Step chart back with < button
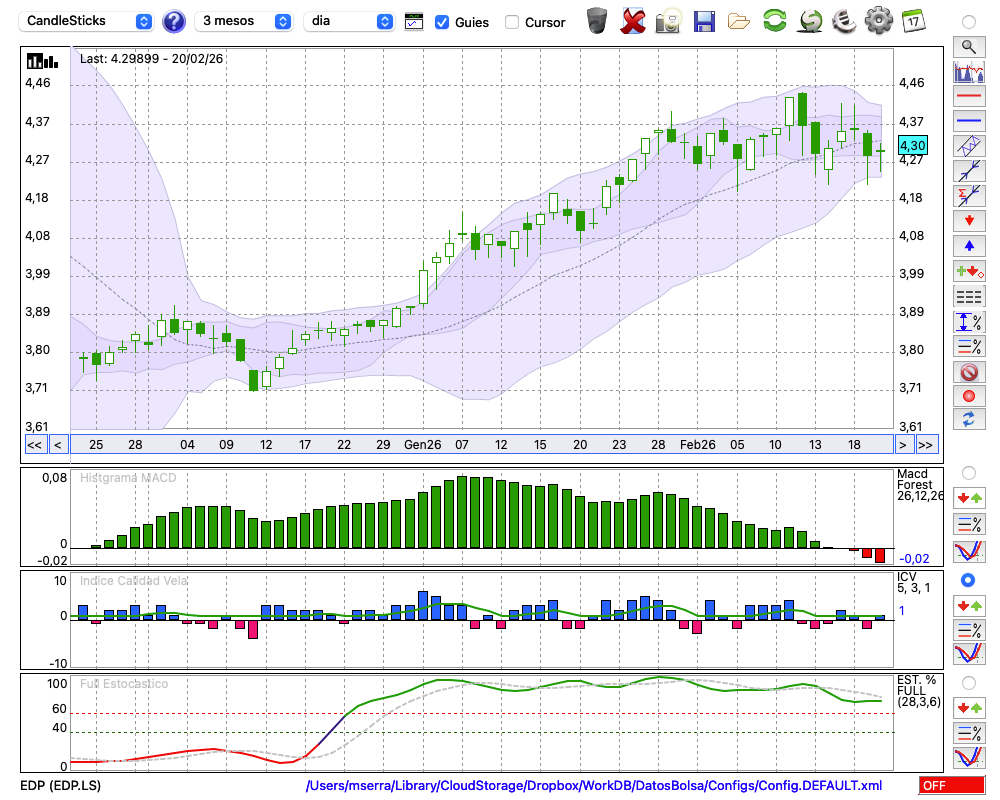1000x800 pixels. point(58,445)
